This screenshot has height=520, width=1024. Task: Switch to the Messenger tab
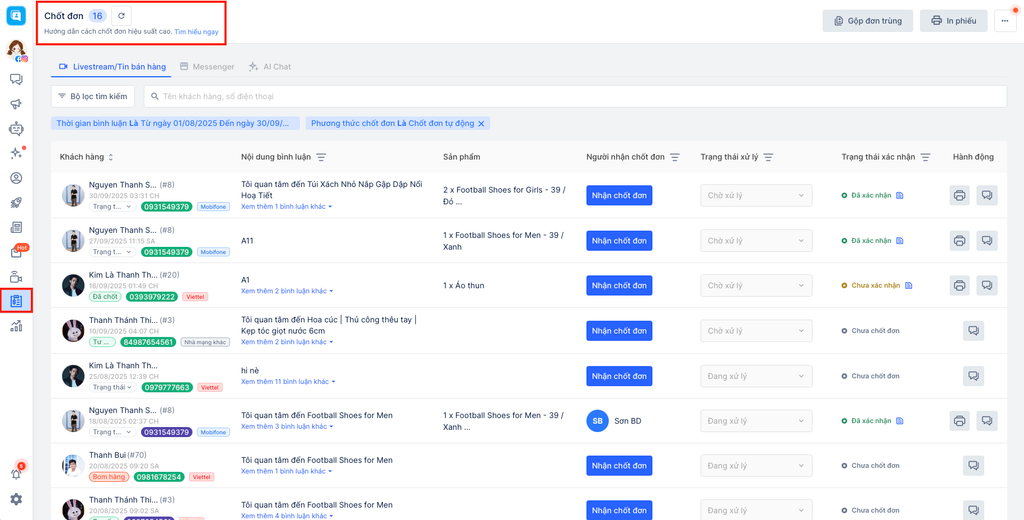click(x=207, y=67)
